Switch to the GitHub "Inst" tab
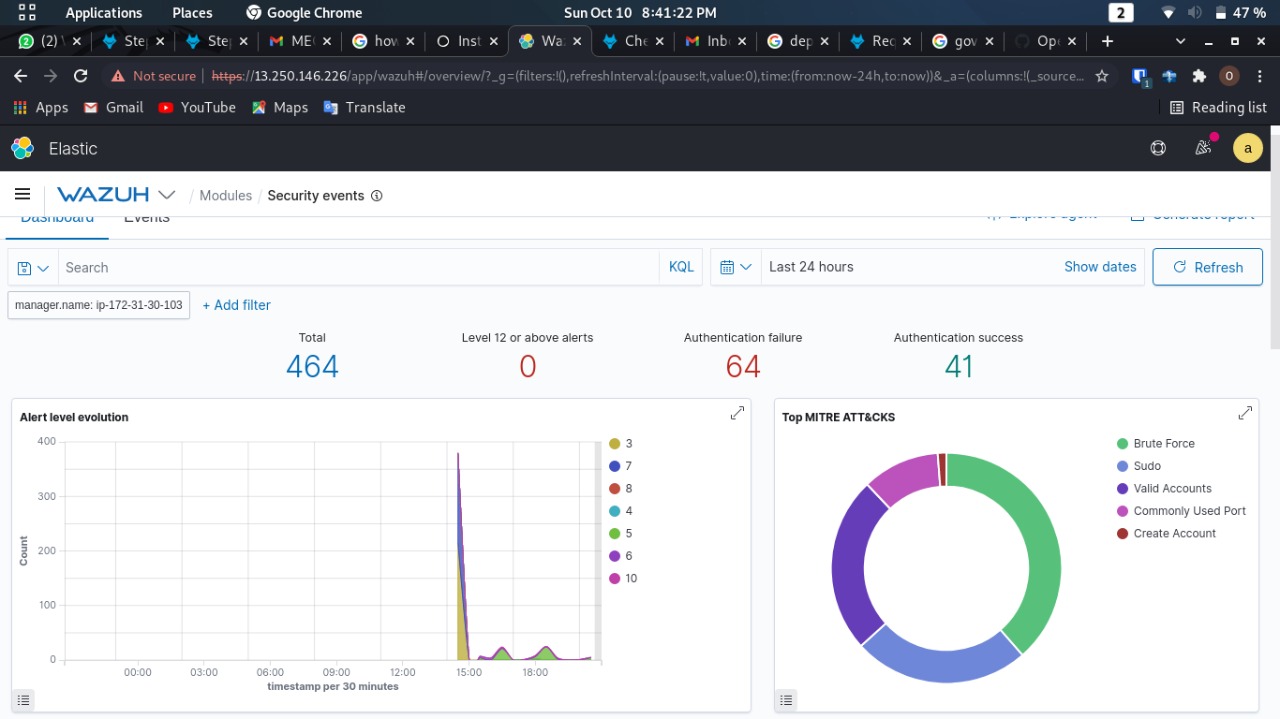 468,41
